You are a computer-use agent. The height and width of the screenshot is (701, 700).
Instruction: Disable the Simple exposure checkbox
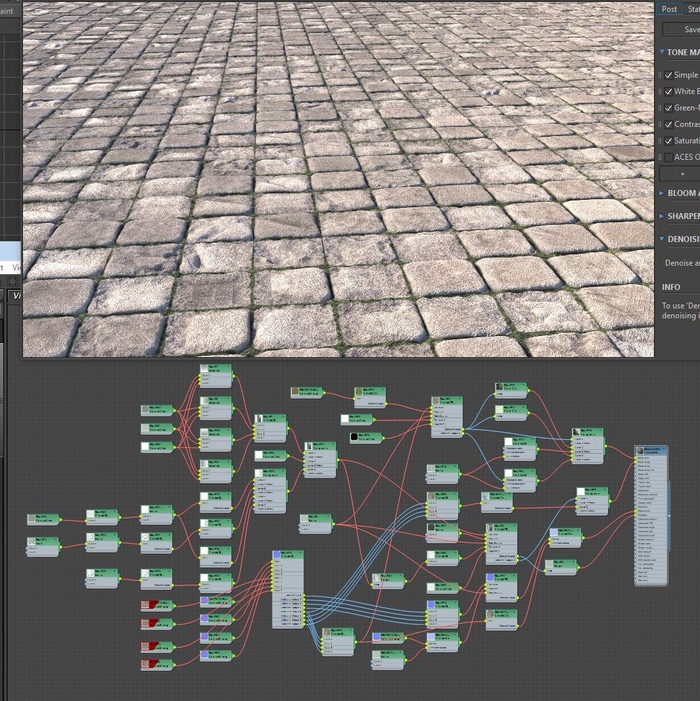tap(669, 75)
